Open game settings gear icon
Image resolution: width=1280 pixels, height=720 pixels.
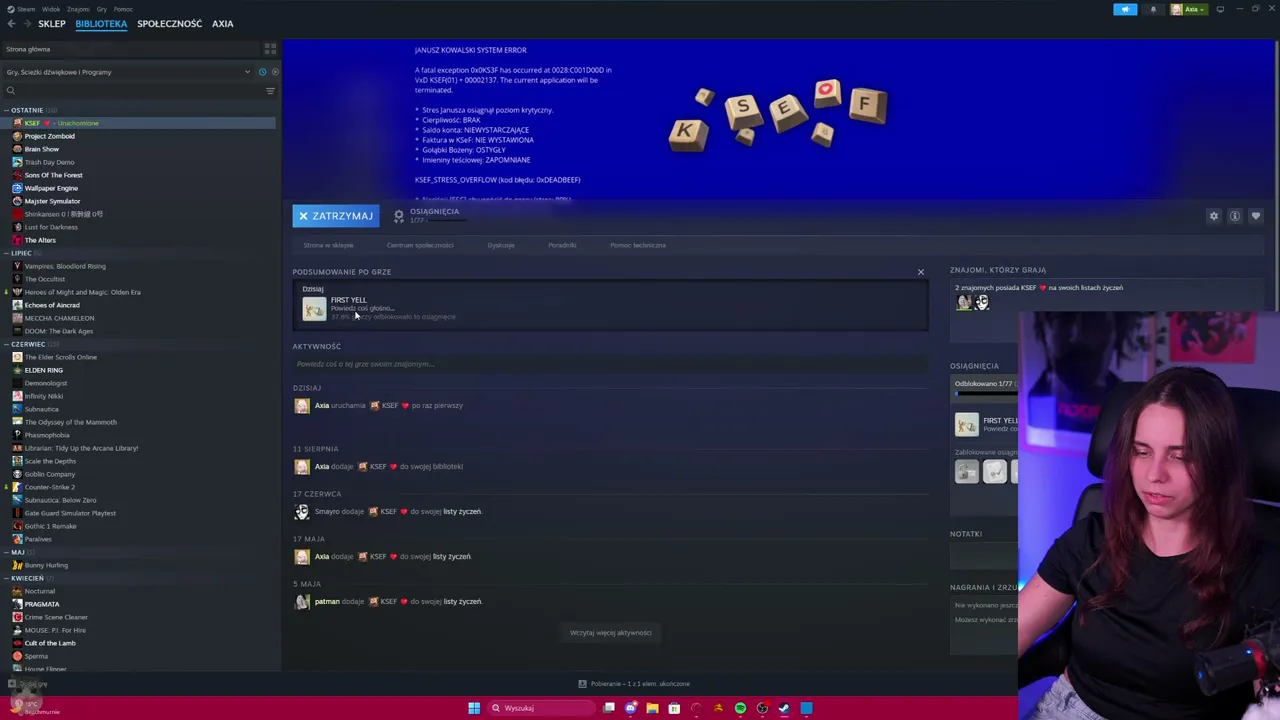[x=1214, y=216]
